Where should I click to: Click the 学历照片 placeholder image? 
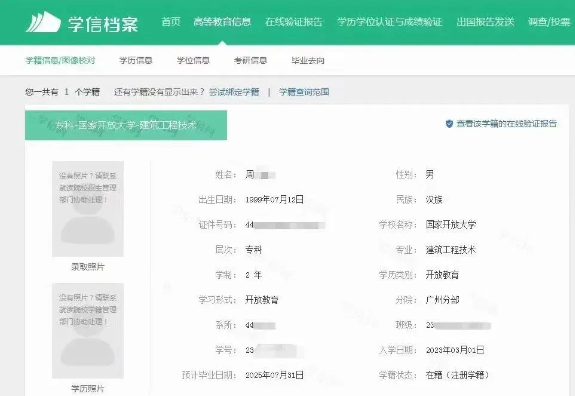point(88,331)
